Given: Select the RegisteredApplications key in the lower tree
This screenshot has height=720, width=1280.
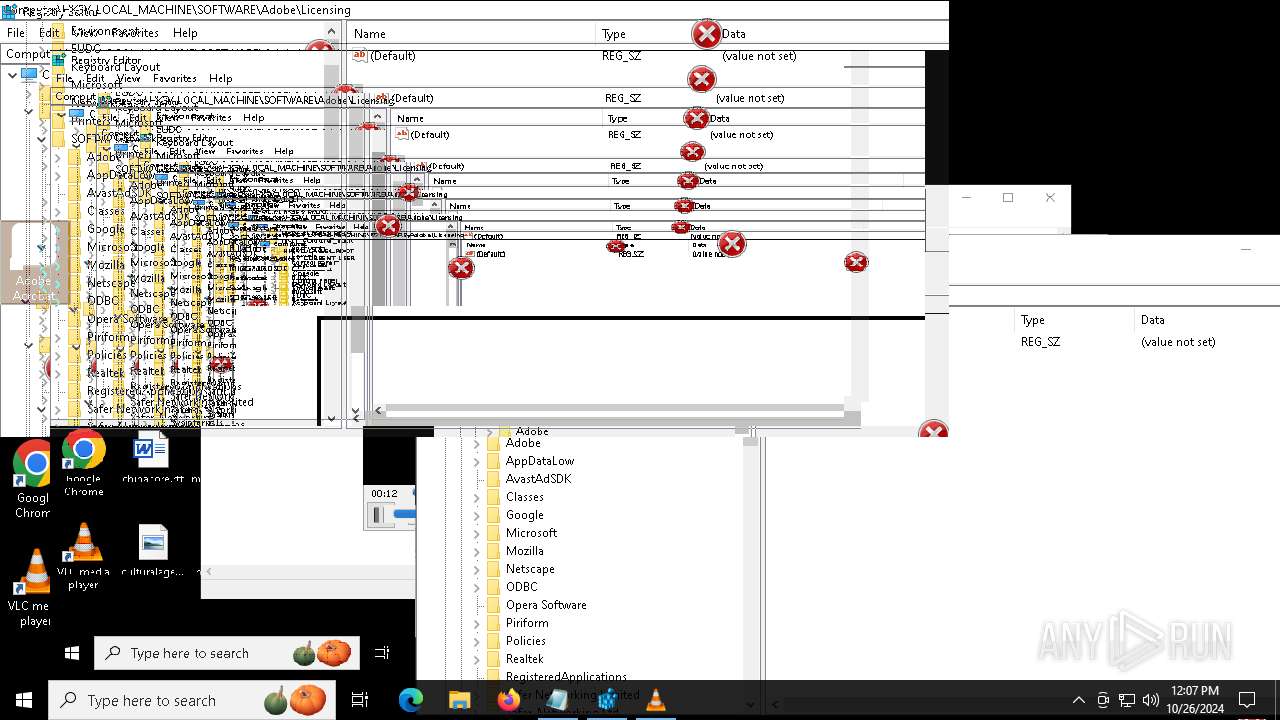Looking at the screenshot, I should tap(566, 677).
